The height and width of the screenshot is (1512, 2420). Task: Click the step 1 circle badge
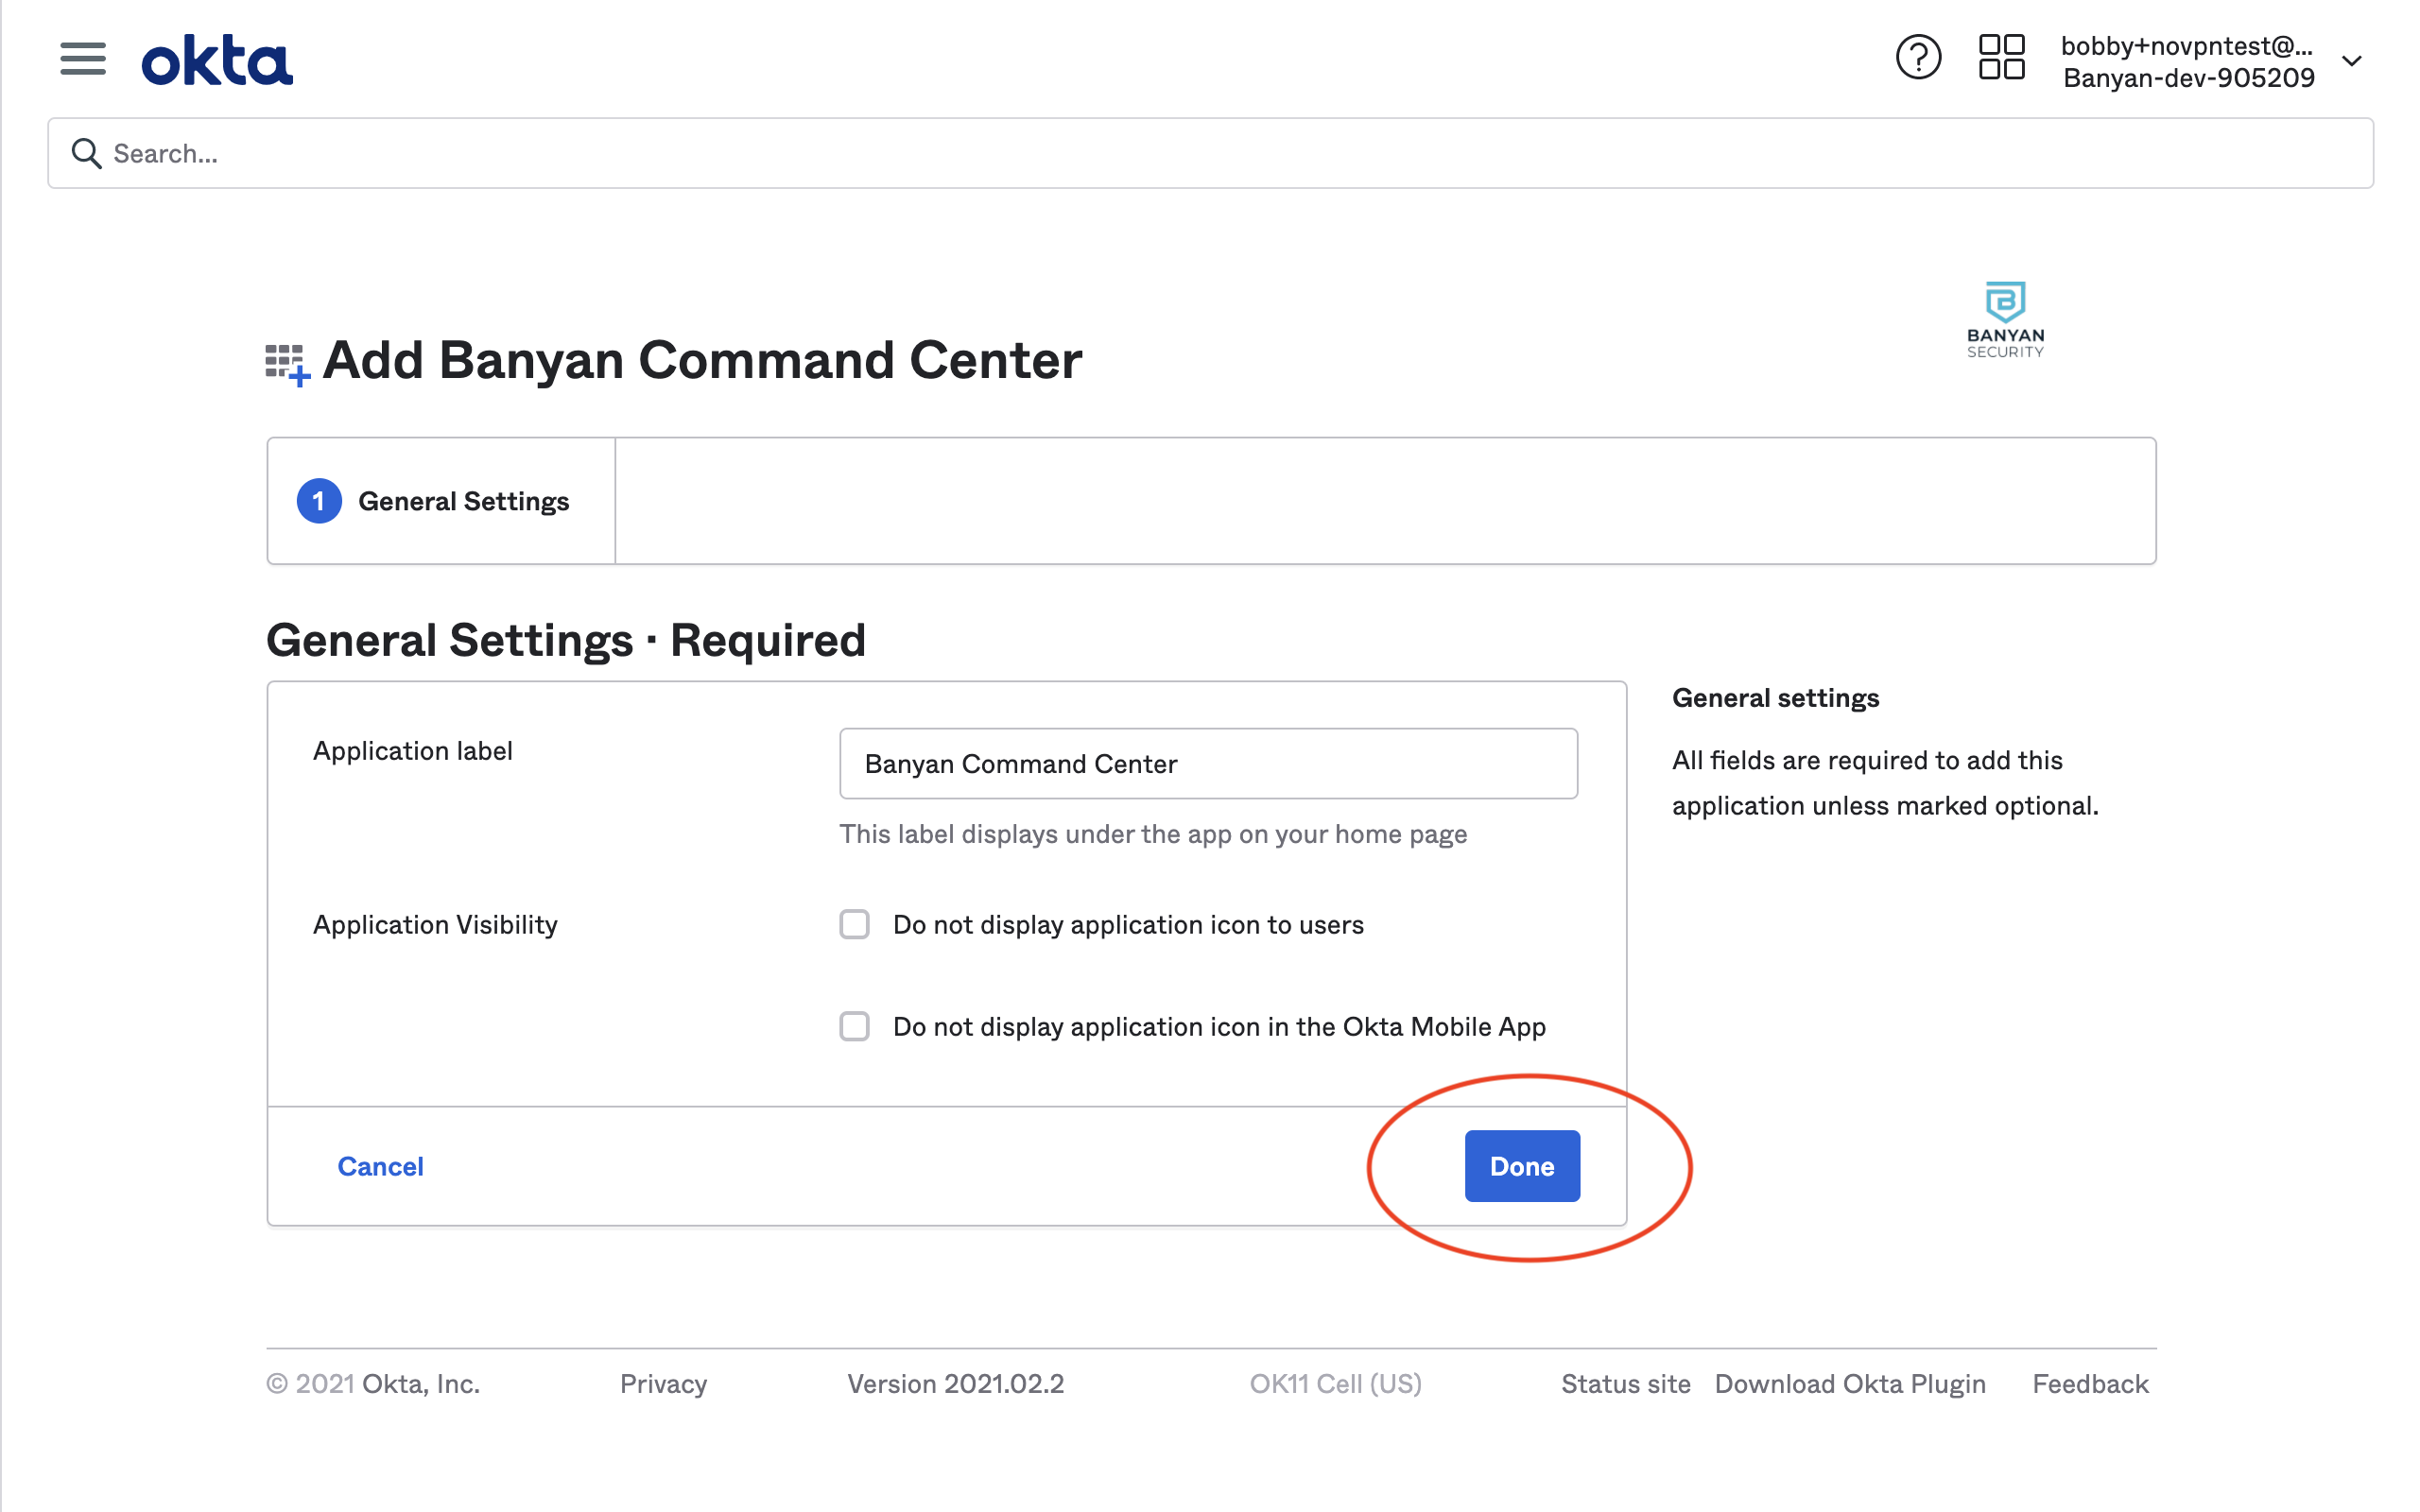319,501
